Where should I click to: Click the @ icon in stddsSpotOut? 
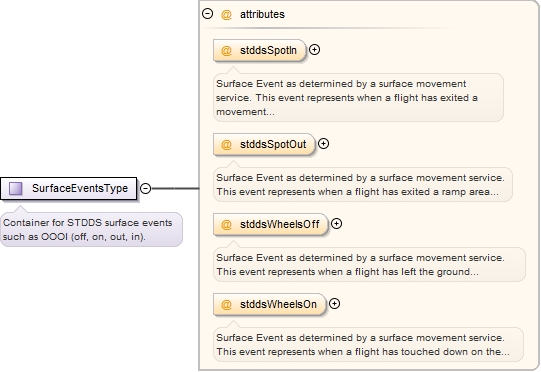[226, 145]
